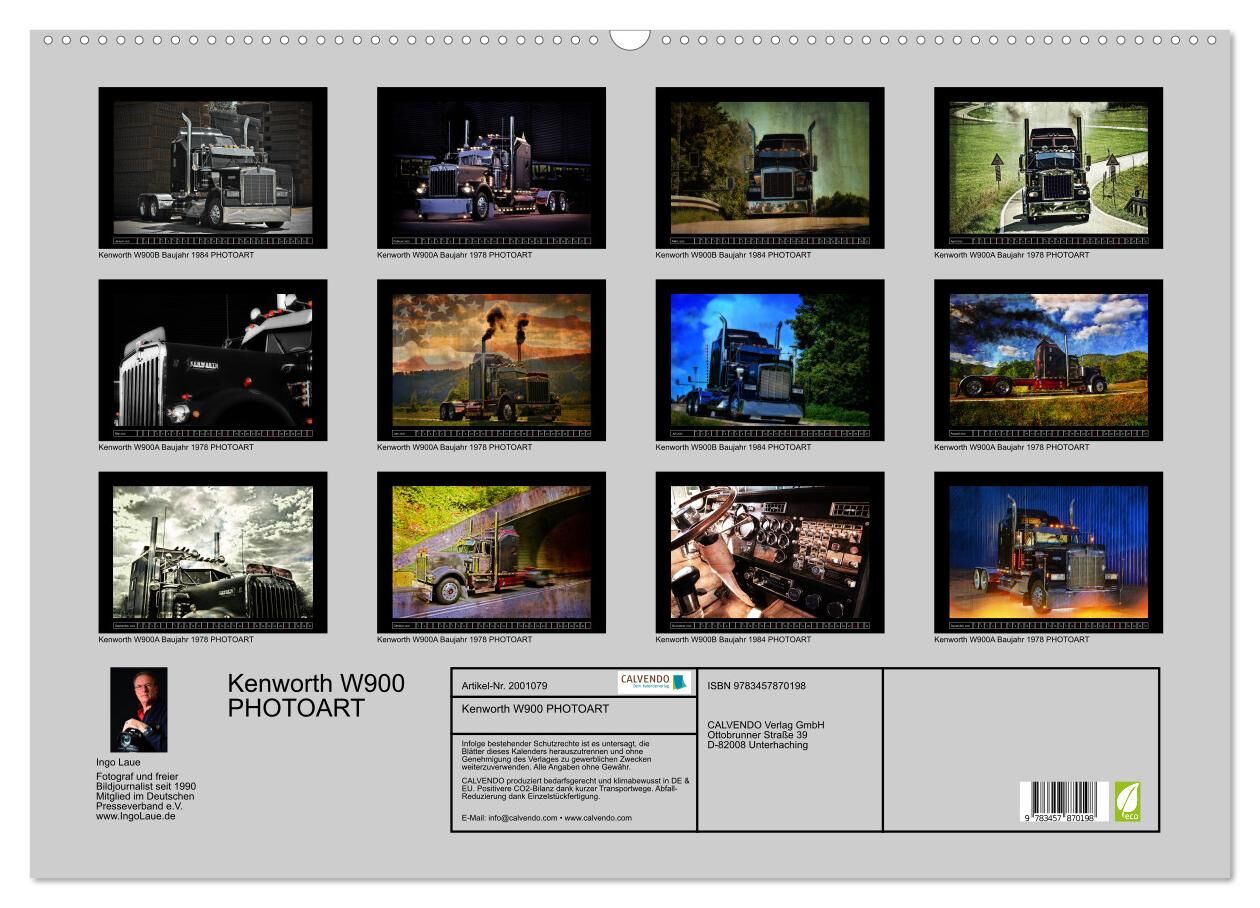This screenshot has width=1260, height=908.
Task: Select the truck on winding road thumbnail
Action: click(1048, 168)
